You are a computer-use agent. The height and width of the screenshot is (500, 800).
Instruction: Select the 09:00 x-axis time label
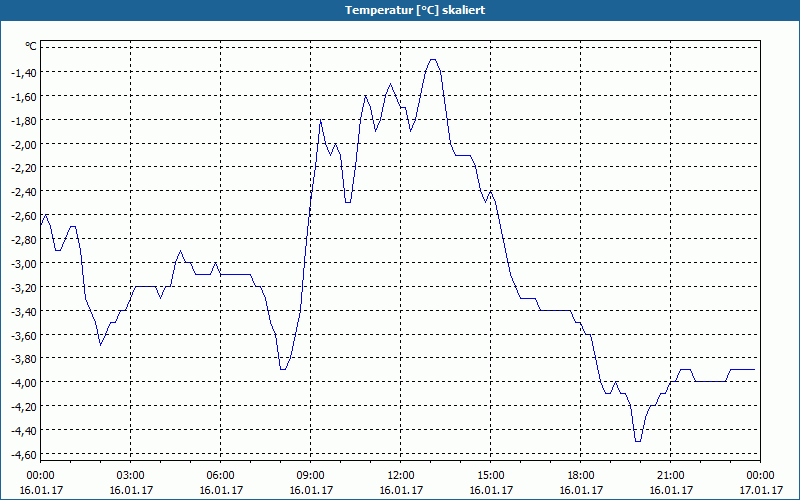[x=311, y=476]
